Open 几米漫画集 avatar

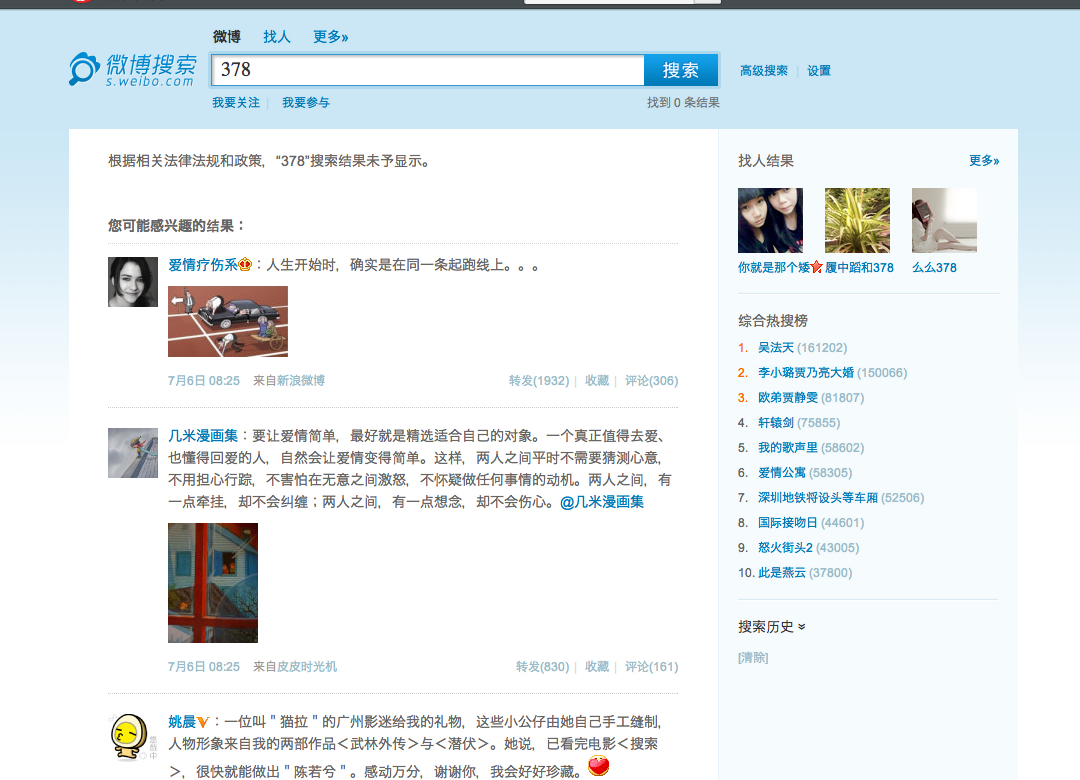coord(133,453)
